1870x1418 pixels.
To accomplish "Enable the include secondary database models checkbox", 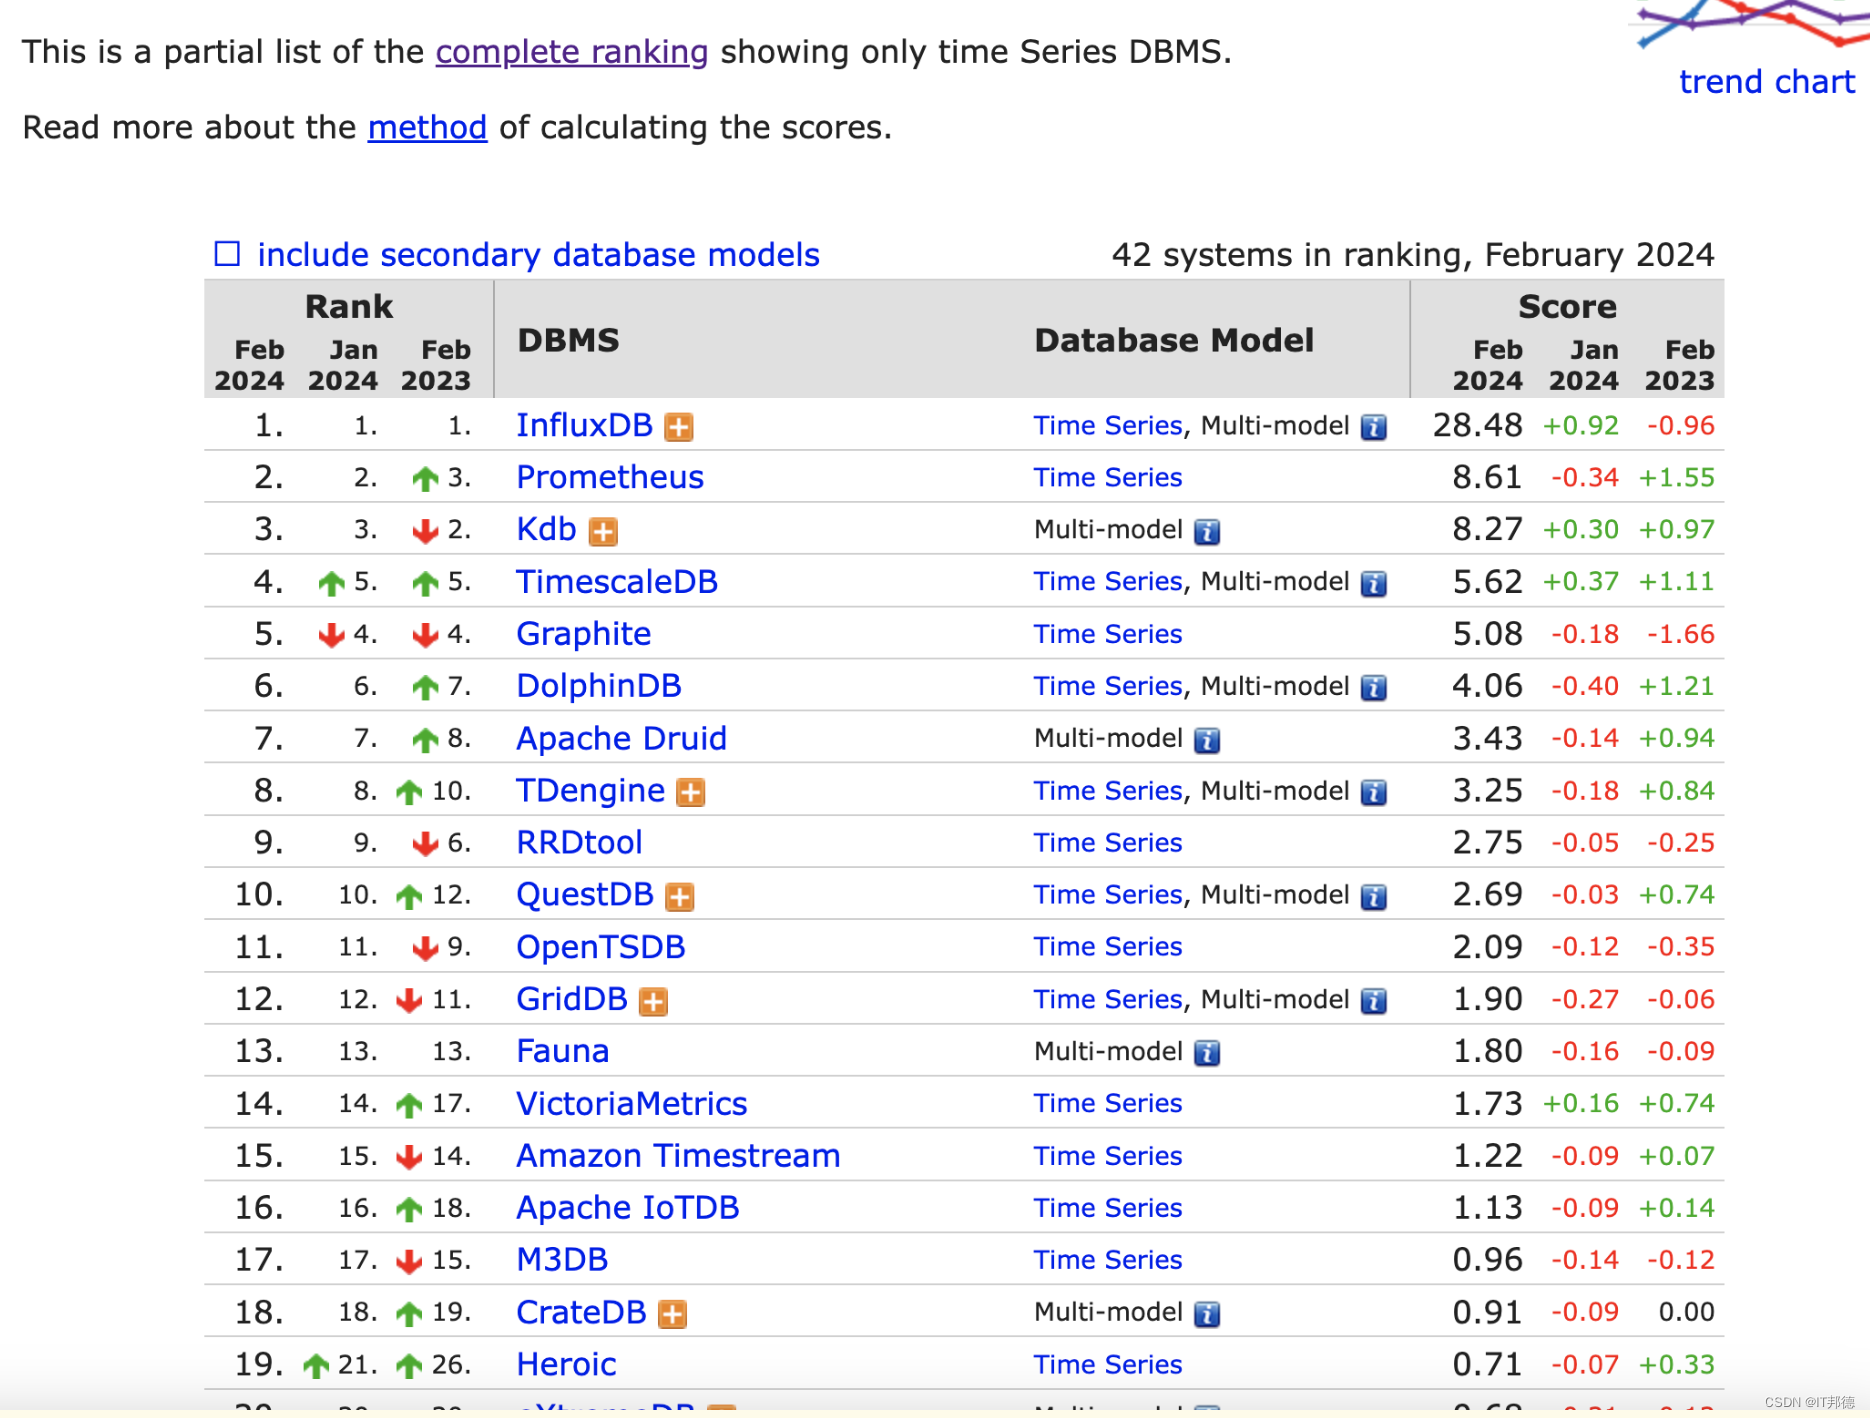I will pos(228,254).
